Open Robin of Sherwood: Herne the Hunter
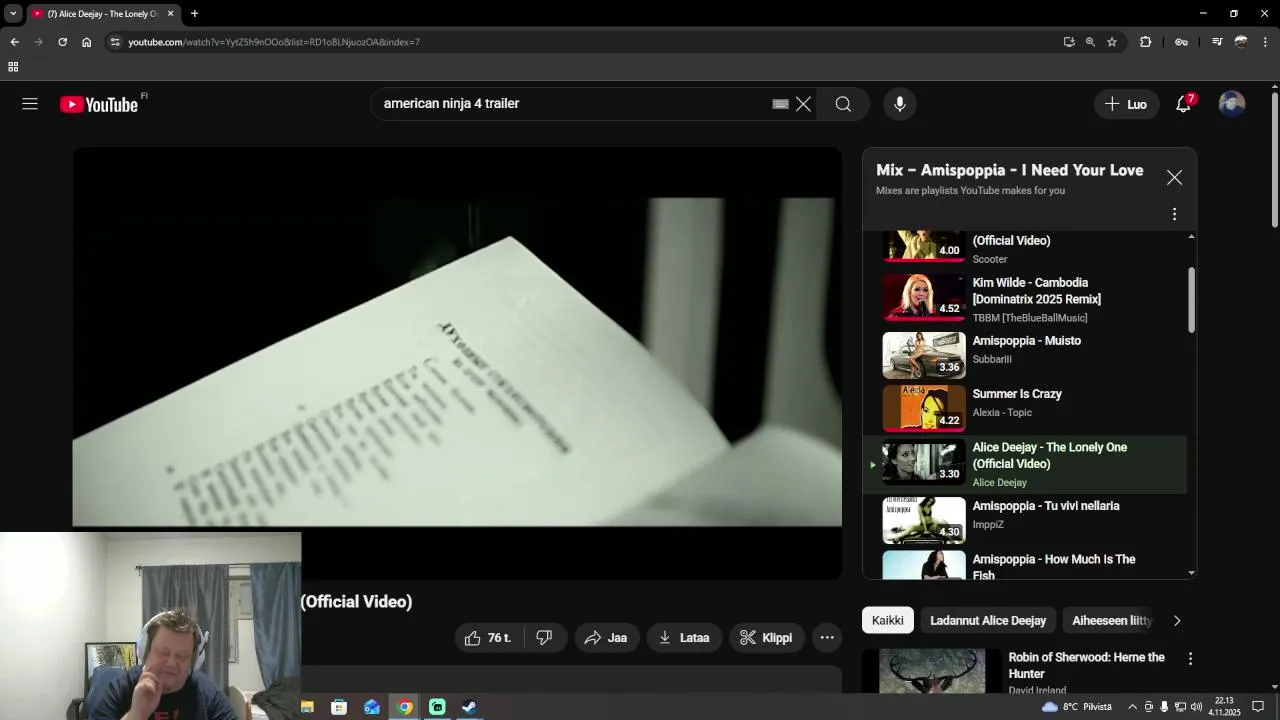This screenshot has width=1280, height=720. pyautogui.click(x=1086, y=665)
